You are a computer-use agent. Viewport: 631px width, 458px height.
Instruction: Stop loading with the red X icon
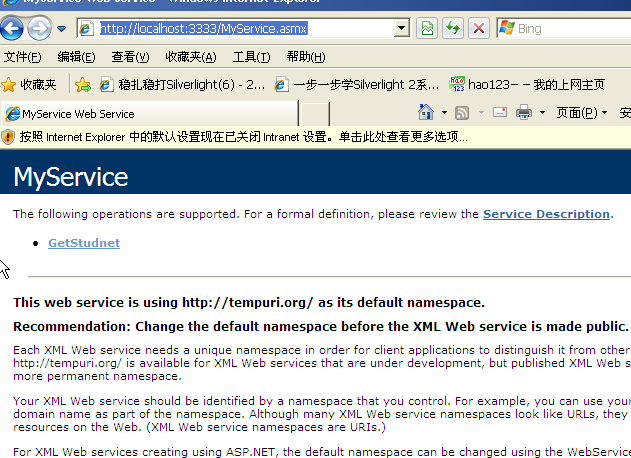pos(478,28)
